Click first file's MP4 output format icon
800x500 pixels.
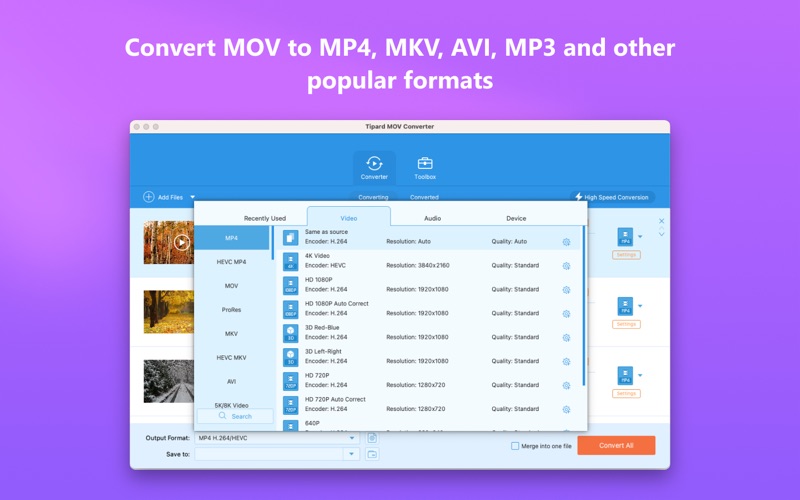point(625,237)
